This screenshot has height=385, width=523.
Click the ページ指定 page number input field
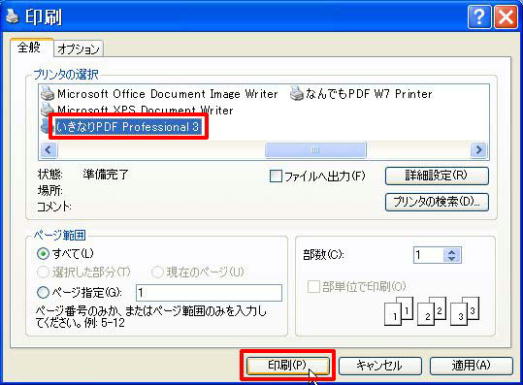point(209,293)
